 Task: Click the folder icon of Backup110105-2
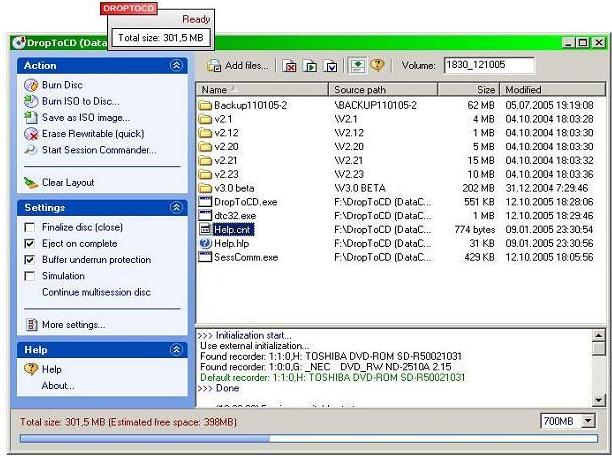pos(205,105)
